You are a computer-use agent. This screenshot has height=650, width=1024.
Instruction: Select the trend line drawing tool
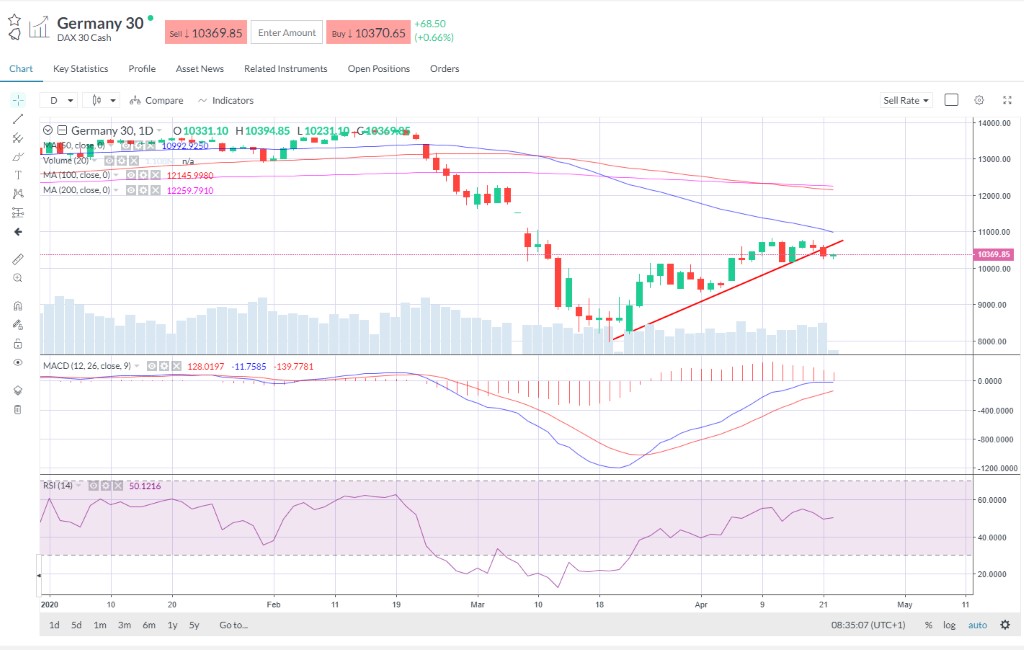(x=17, y=119)
